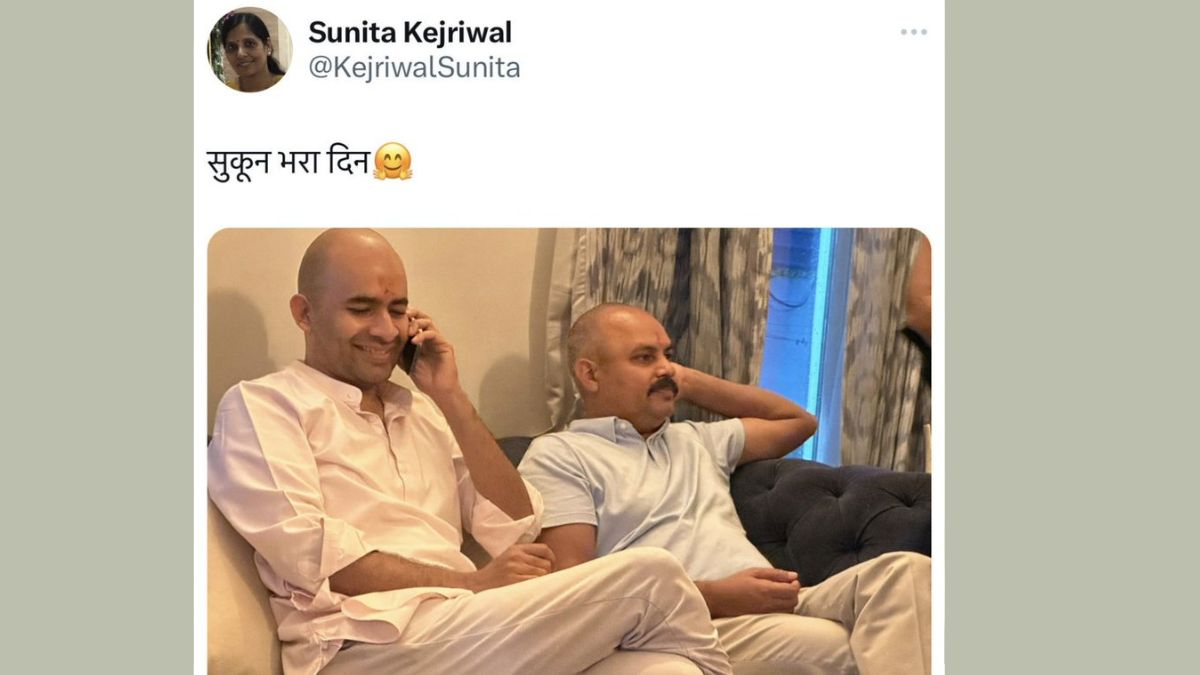Open the attached photo in the tweet
The image size is (1200, 675).
click(569, 451)
